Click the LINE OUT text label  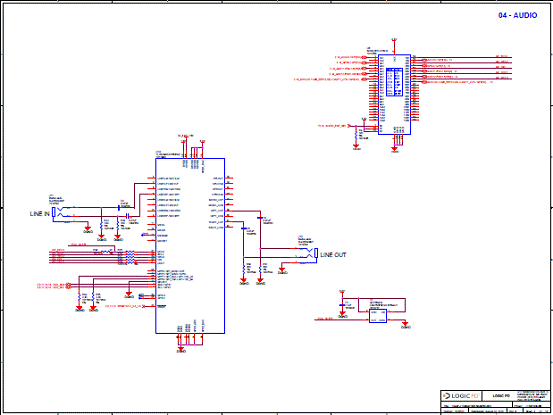[333, 255]
